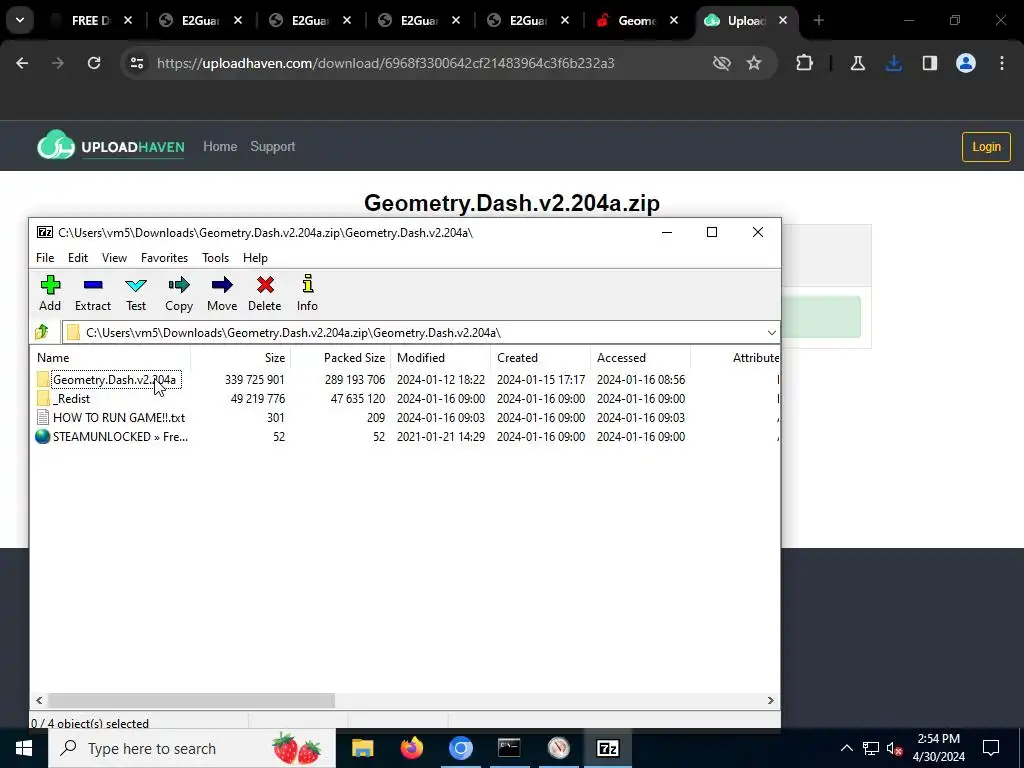Open the UploadHaven Support link
The image size is (1024, 768).
(272, 146)
